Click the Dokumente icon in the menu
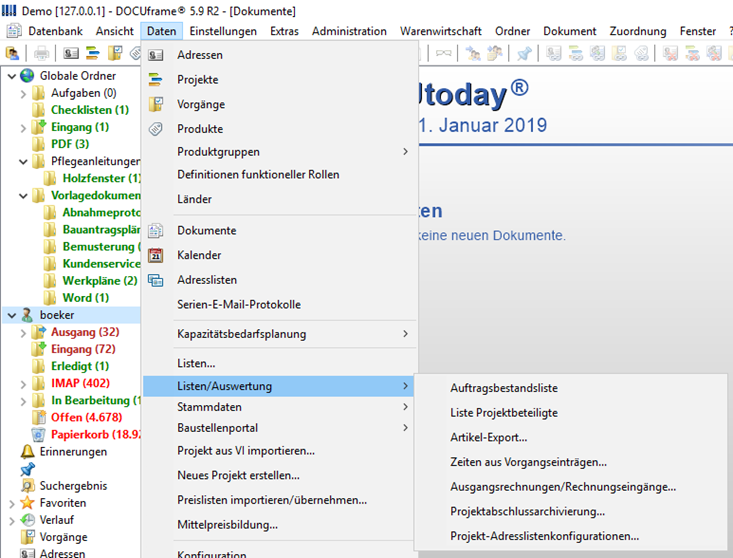 (155, 230)
